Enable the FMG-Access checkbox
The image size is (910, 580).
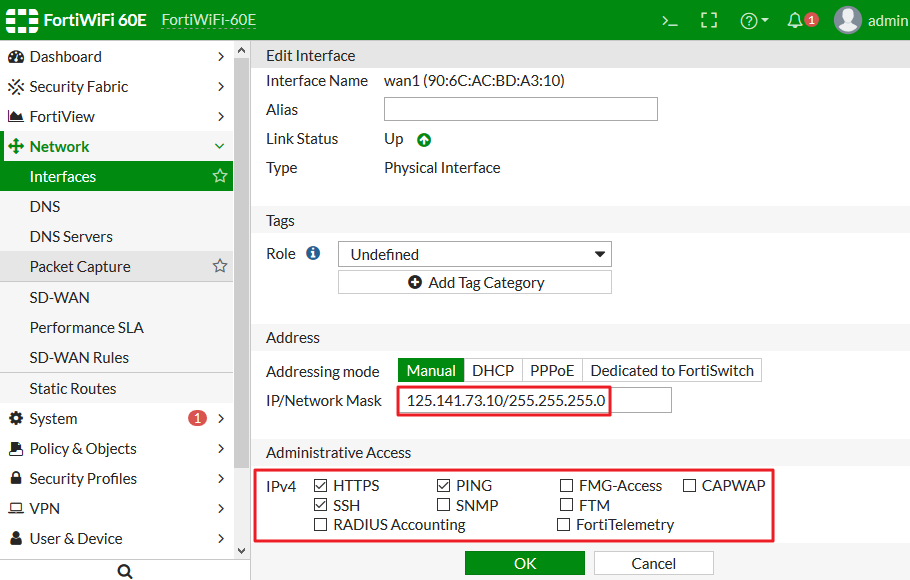point(566,485)
